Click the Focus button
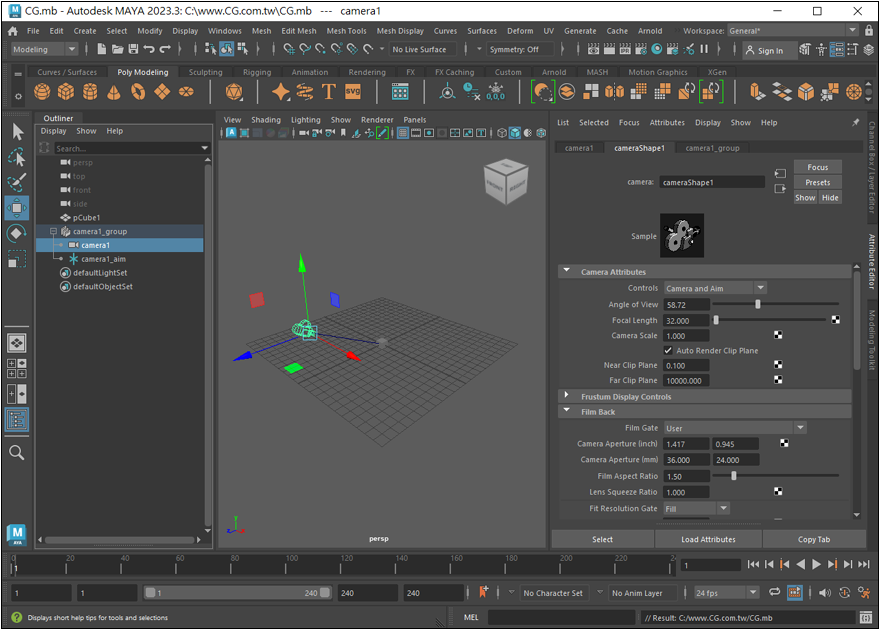 pyautogui.click(x=818, y=167)
